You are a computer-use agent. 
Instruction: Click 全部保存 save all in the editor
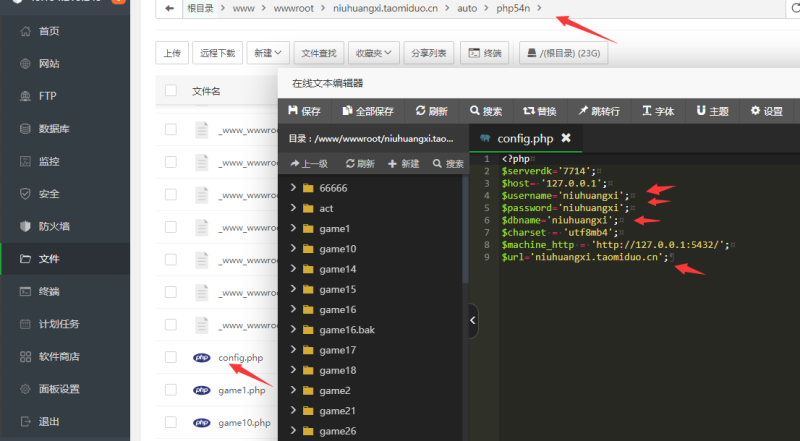click(368, 111)
